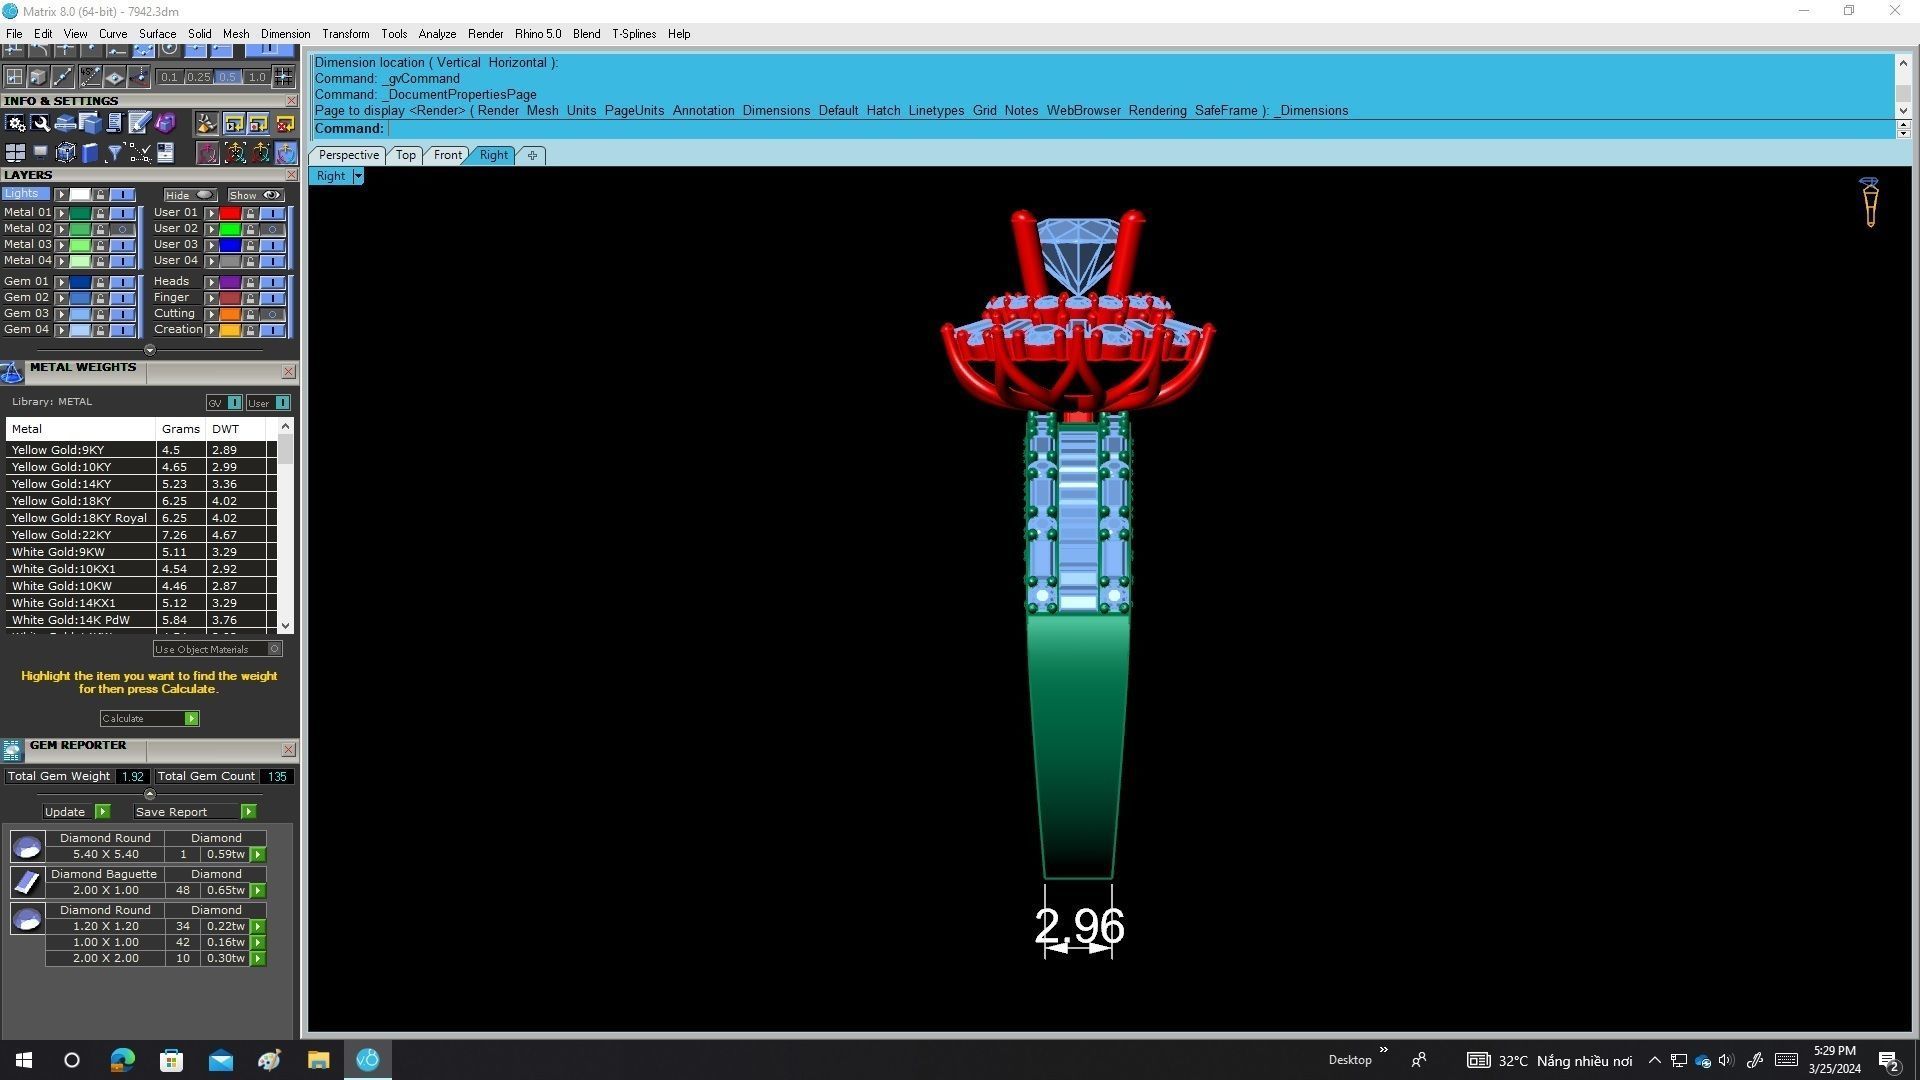The height and width of the screenshot is (1080, 1920).
Task: Open the gears settings icon in Info & Settings
Action: point(15,123)
